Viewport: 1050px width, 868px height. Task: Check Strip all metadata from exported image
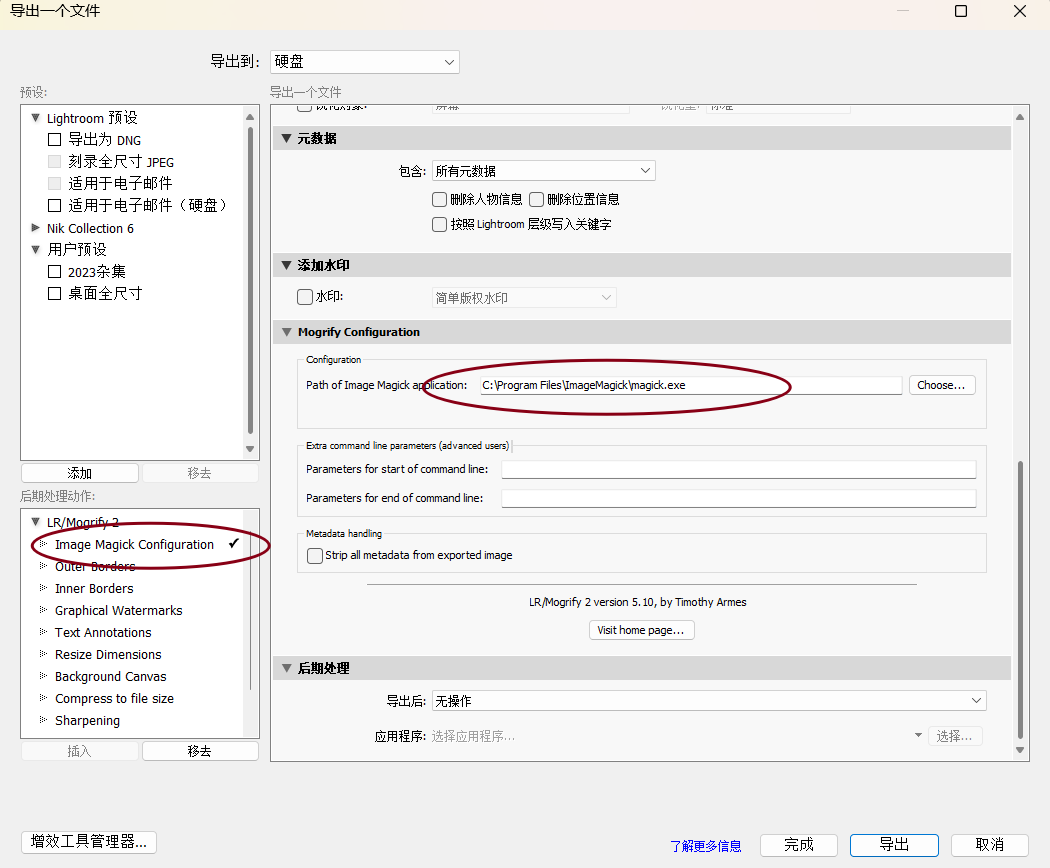(315, 556)
